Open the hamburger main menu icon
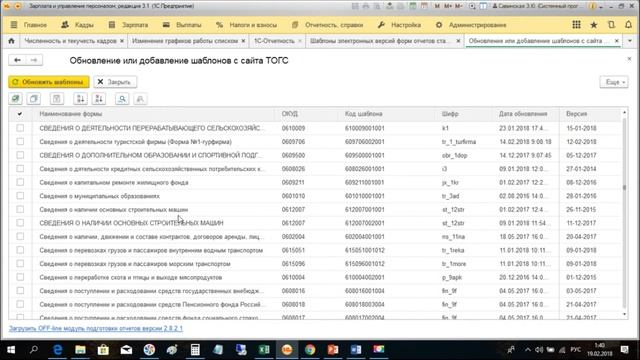The image size is (640, 360). click(x=14, y=25)
